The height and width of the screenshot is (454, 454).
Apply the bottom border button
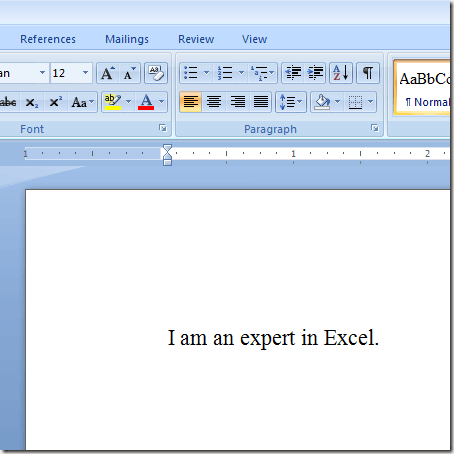355,102
